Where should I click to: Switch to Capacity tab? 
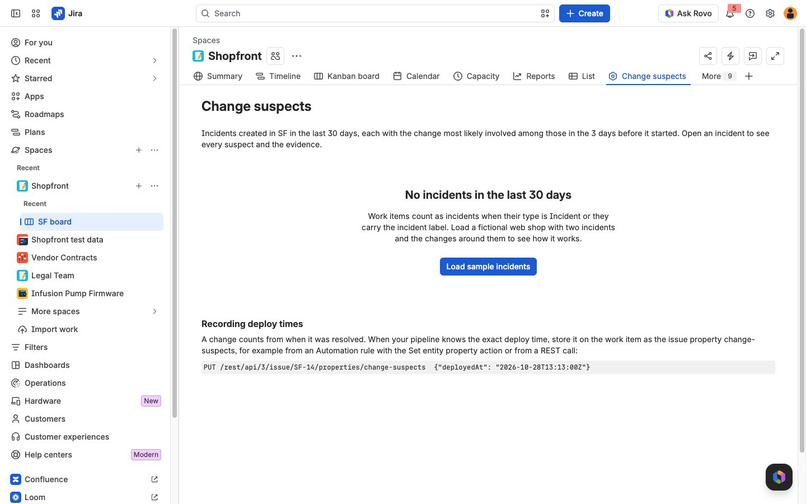(477, 76)
